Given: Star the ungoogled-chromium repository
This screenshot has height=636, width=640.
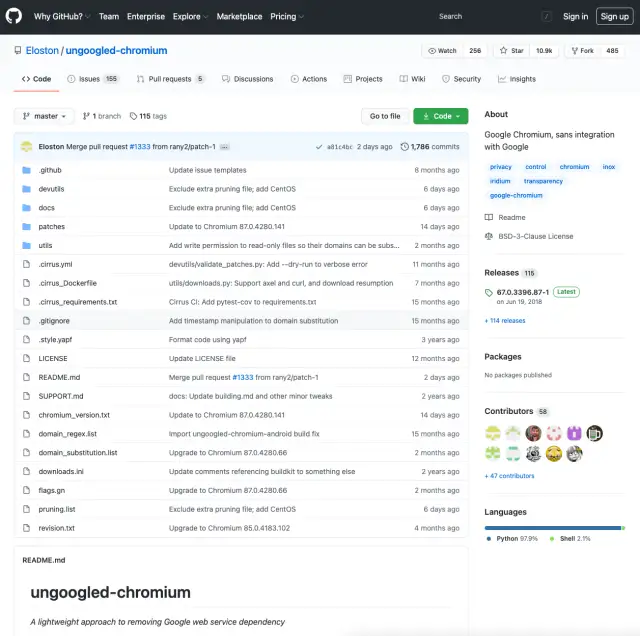Looking at the screenshot, I should pyautogui.click(x=511, y=50).
